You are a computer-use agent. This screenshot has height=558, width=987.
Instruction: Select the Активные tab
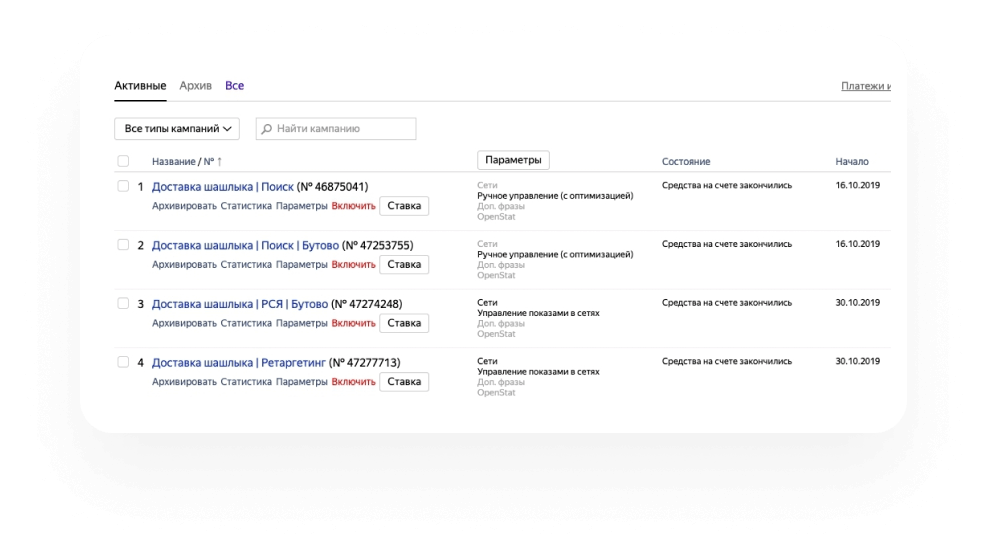140,86
